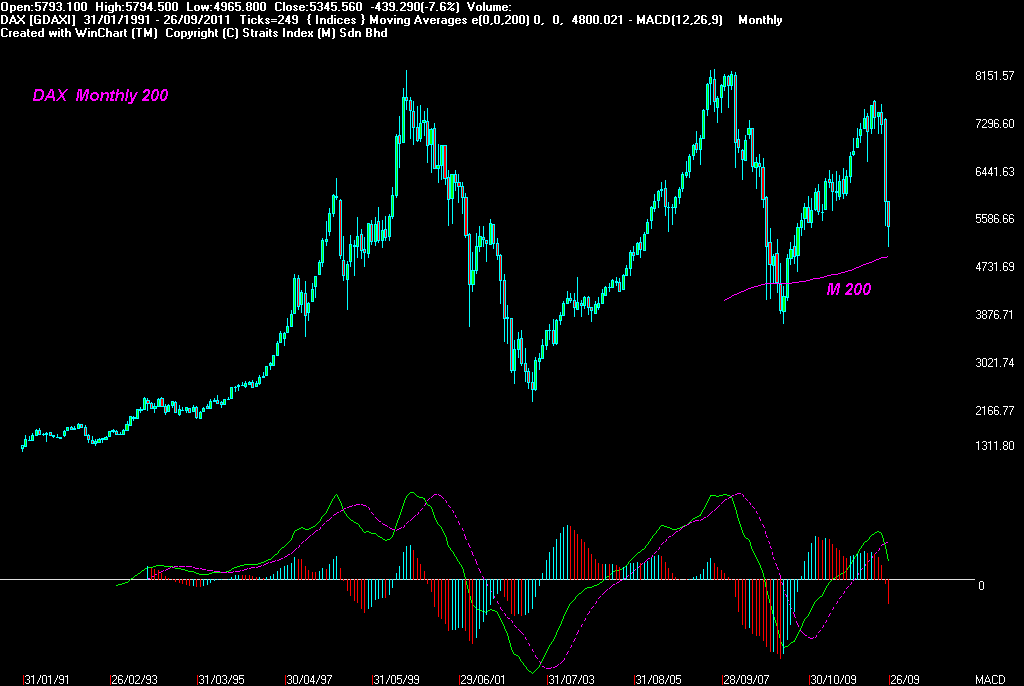
Task: Click the Close:5345.560 value in header
Action: tap(319, 7)
